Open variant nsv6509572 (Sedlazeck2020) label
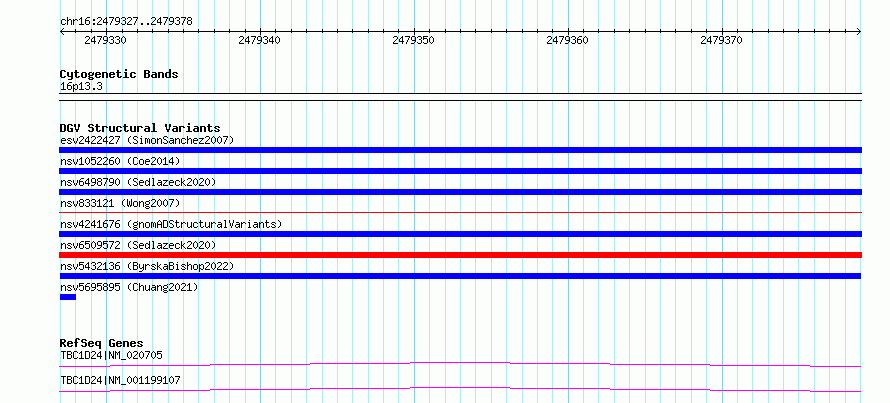Screen dimensions: 890x403 point(138,245)
